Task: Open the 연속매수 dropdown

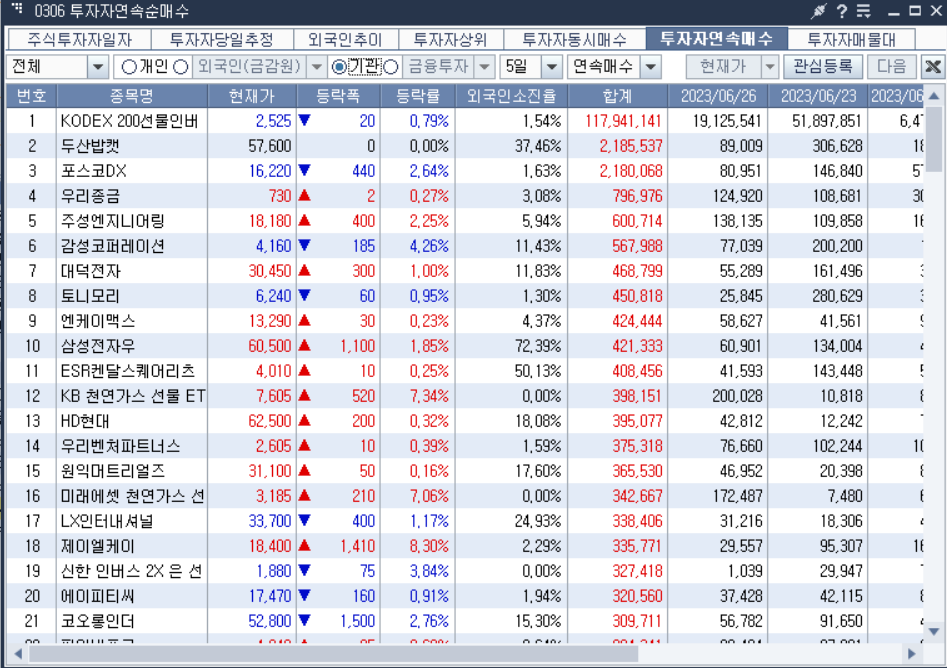Action: tap(650, 66)
